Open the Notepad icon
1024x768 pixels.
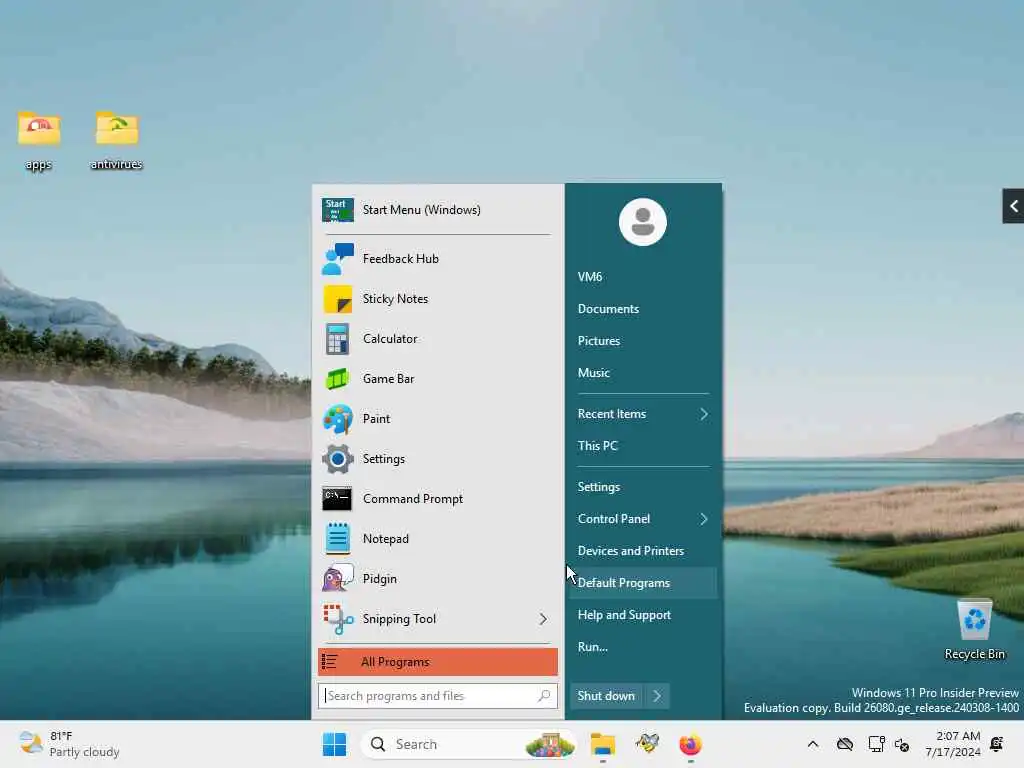(x=338, y=539)
